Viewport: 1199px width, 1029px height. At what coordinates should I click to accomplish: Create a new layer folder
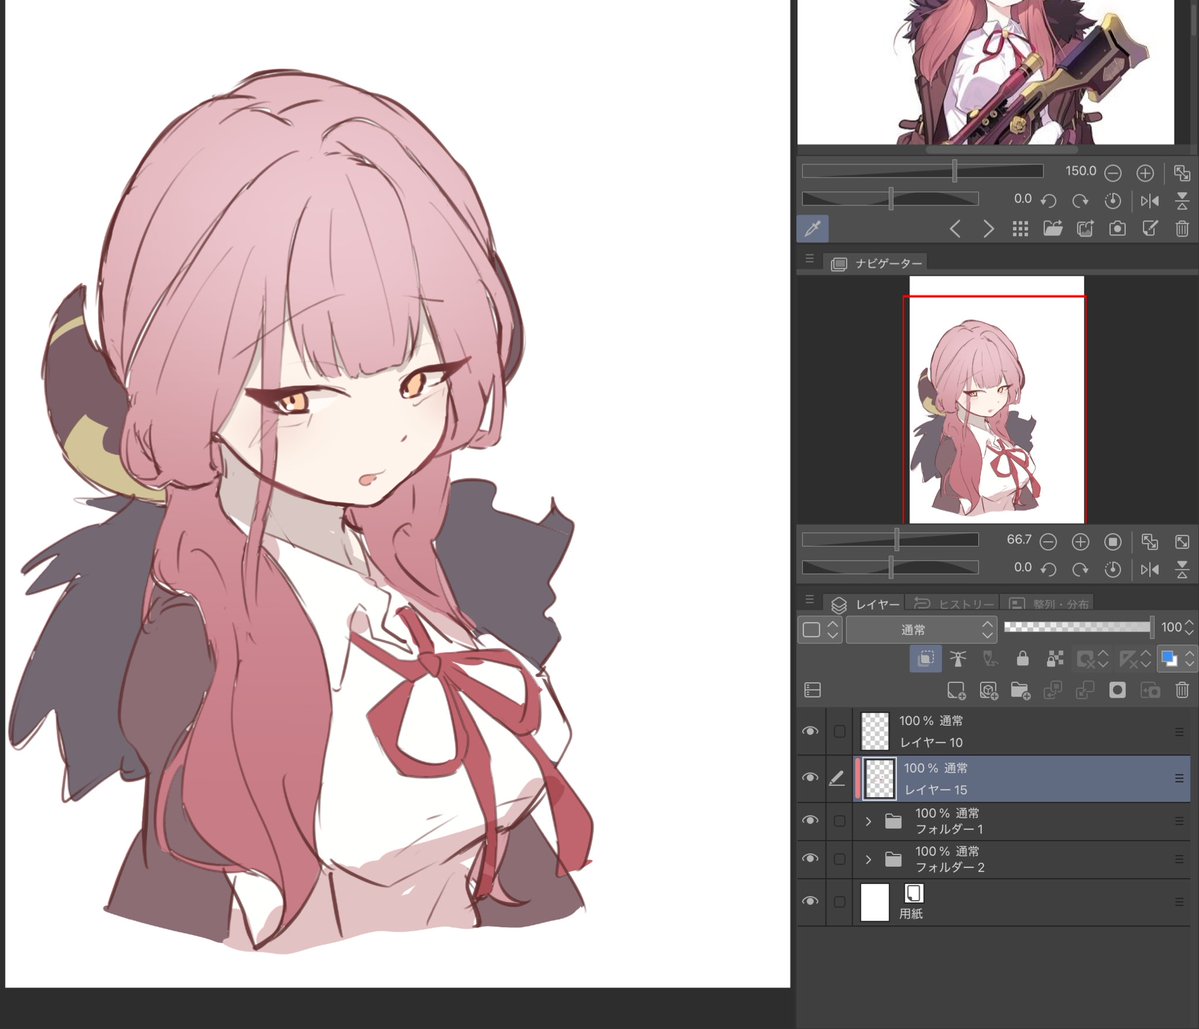(1020, 691)
